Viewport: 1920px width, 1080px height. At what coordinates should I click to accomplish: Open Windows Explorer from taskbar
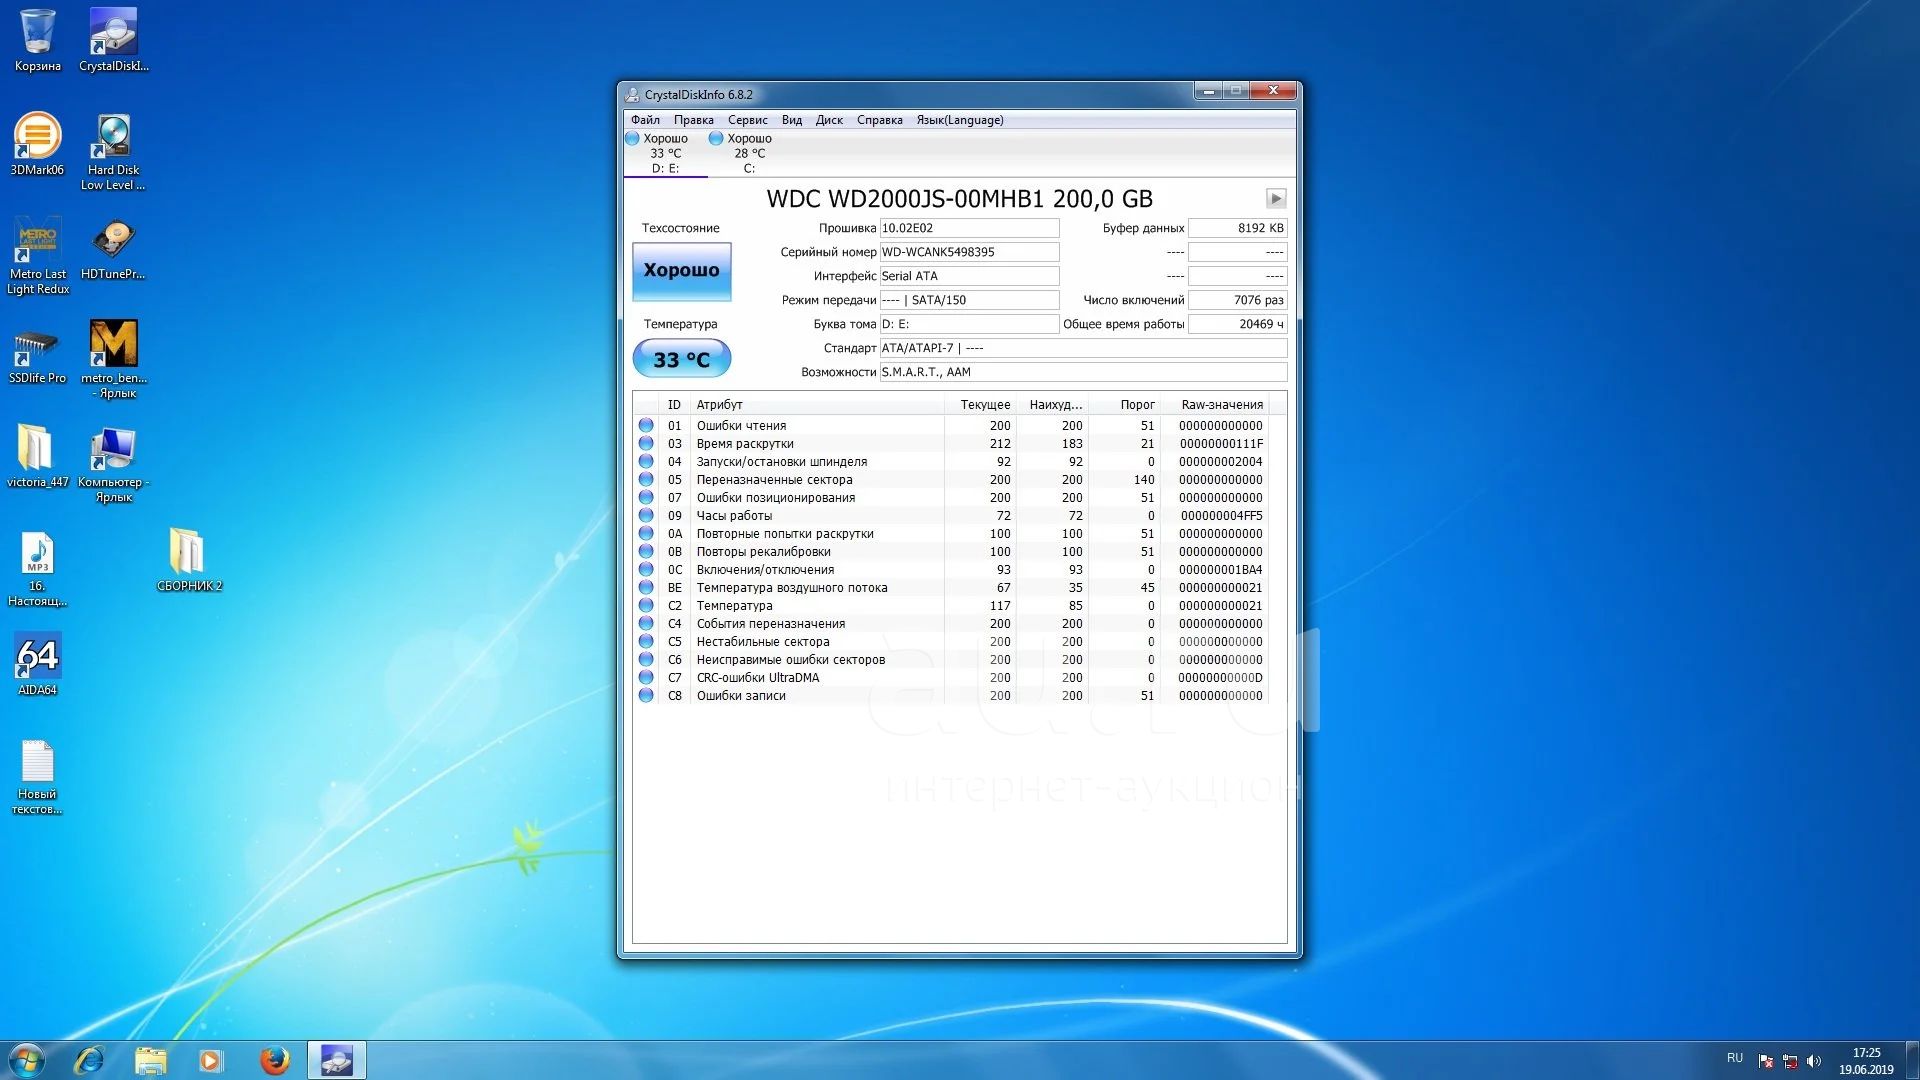click(x=151, y=1060)
